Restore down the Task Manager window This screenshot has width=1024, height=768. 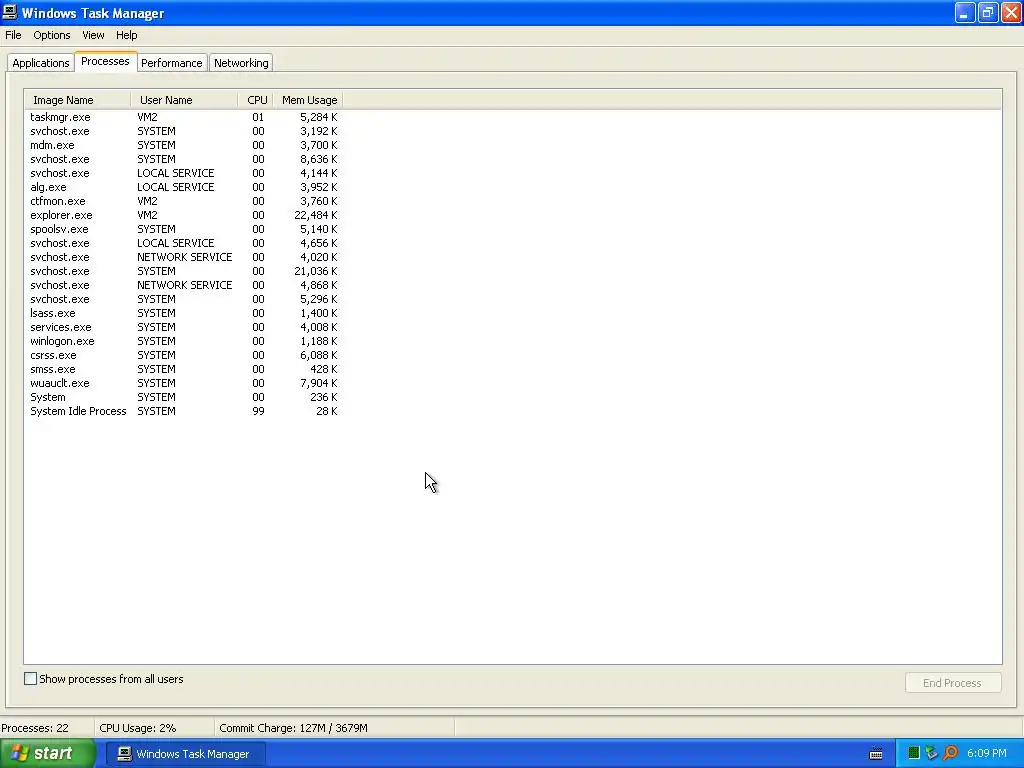987,12
